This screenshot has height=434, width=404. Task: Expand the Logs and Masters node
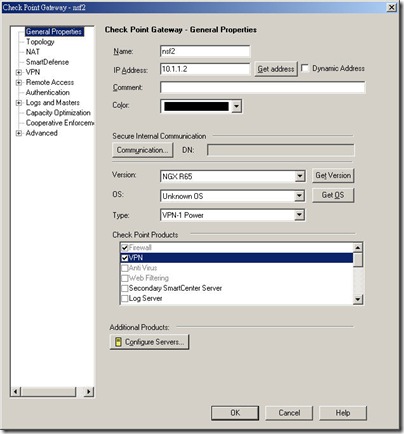coord(19,103)
